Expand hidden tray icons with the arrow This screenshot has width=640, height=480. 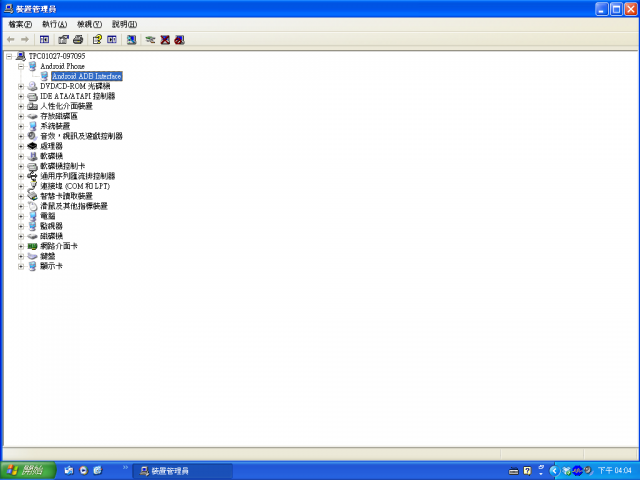click(554, 471)
